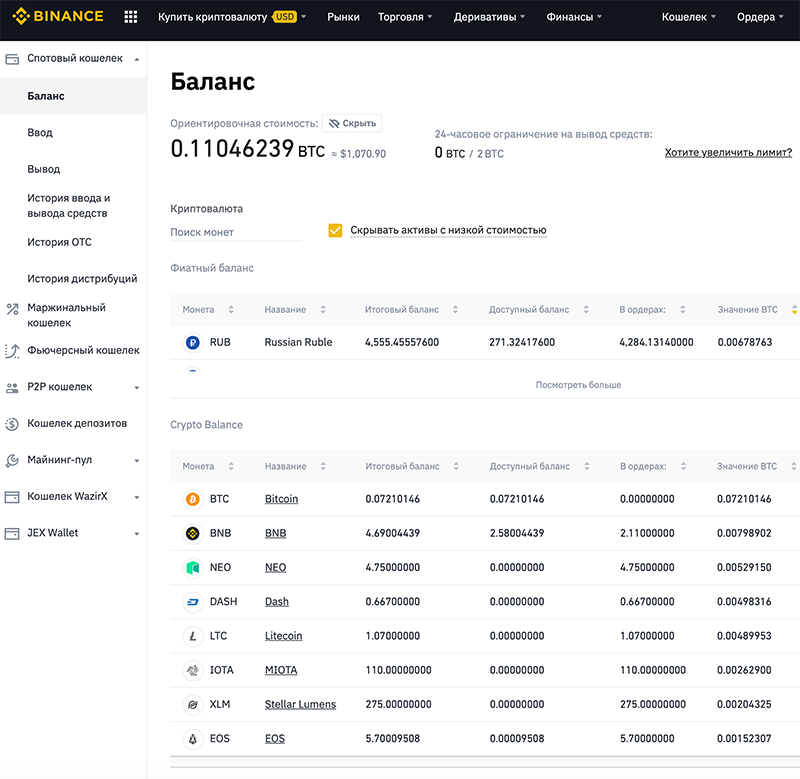Viewport: 800px width, 779px height.
Task: Open Ордера dropdown menu
Action: pos(760,17)
